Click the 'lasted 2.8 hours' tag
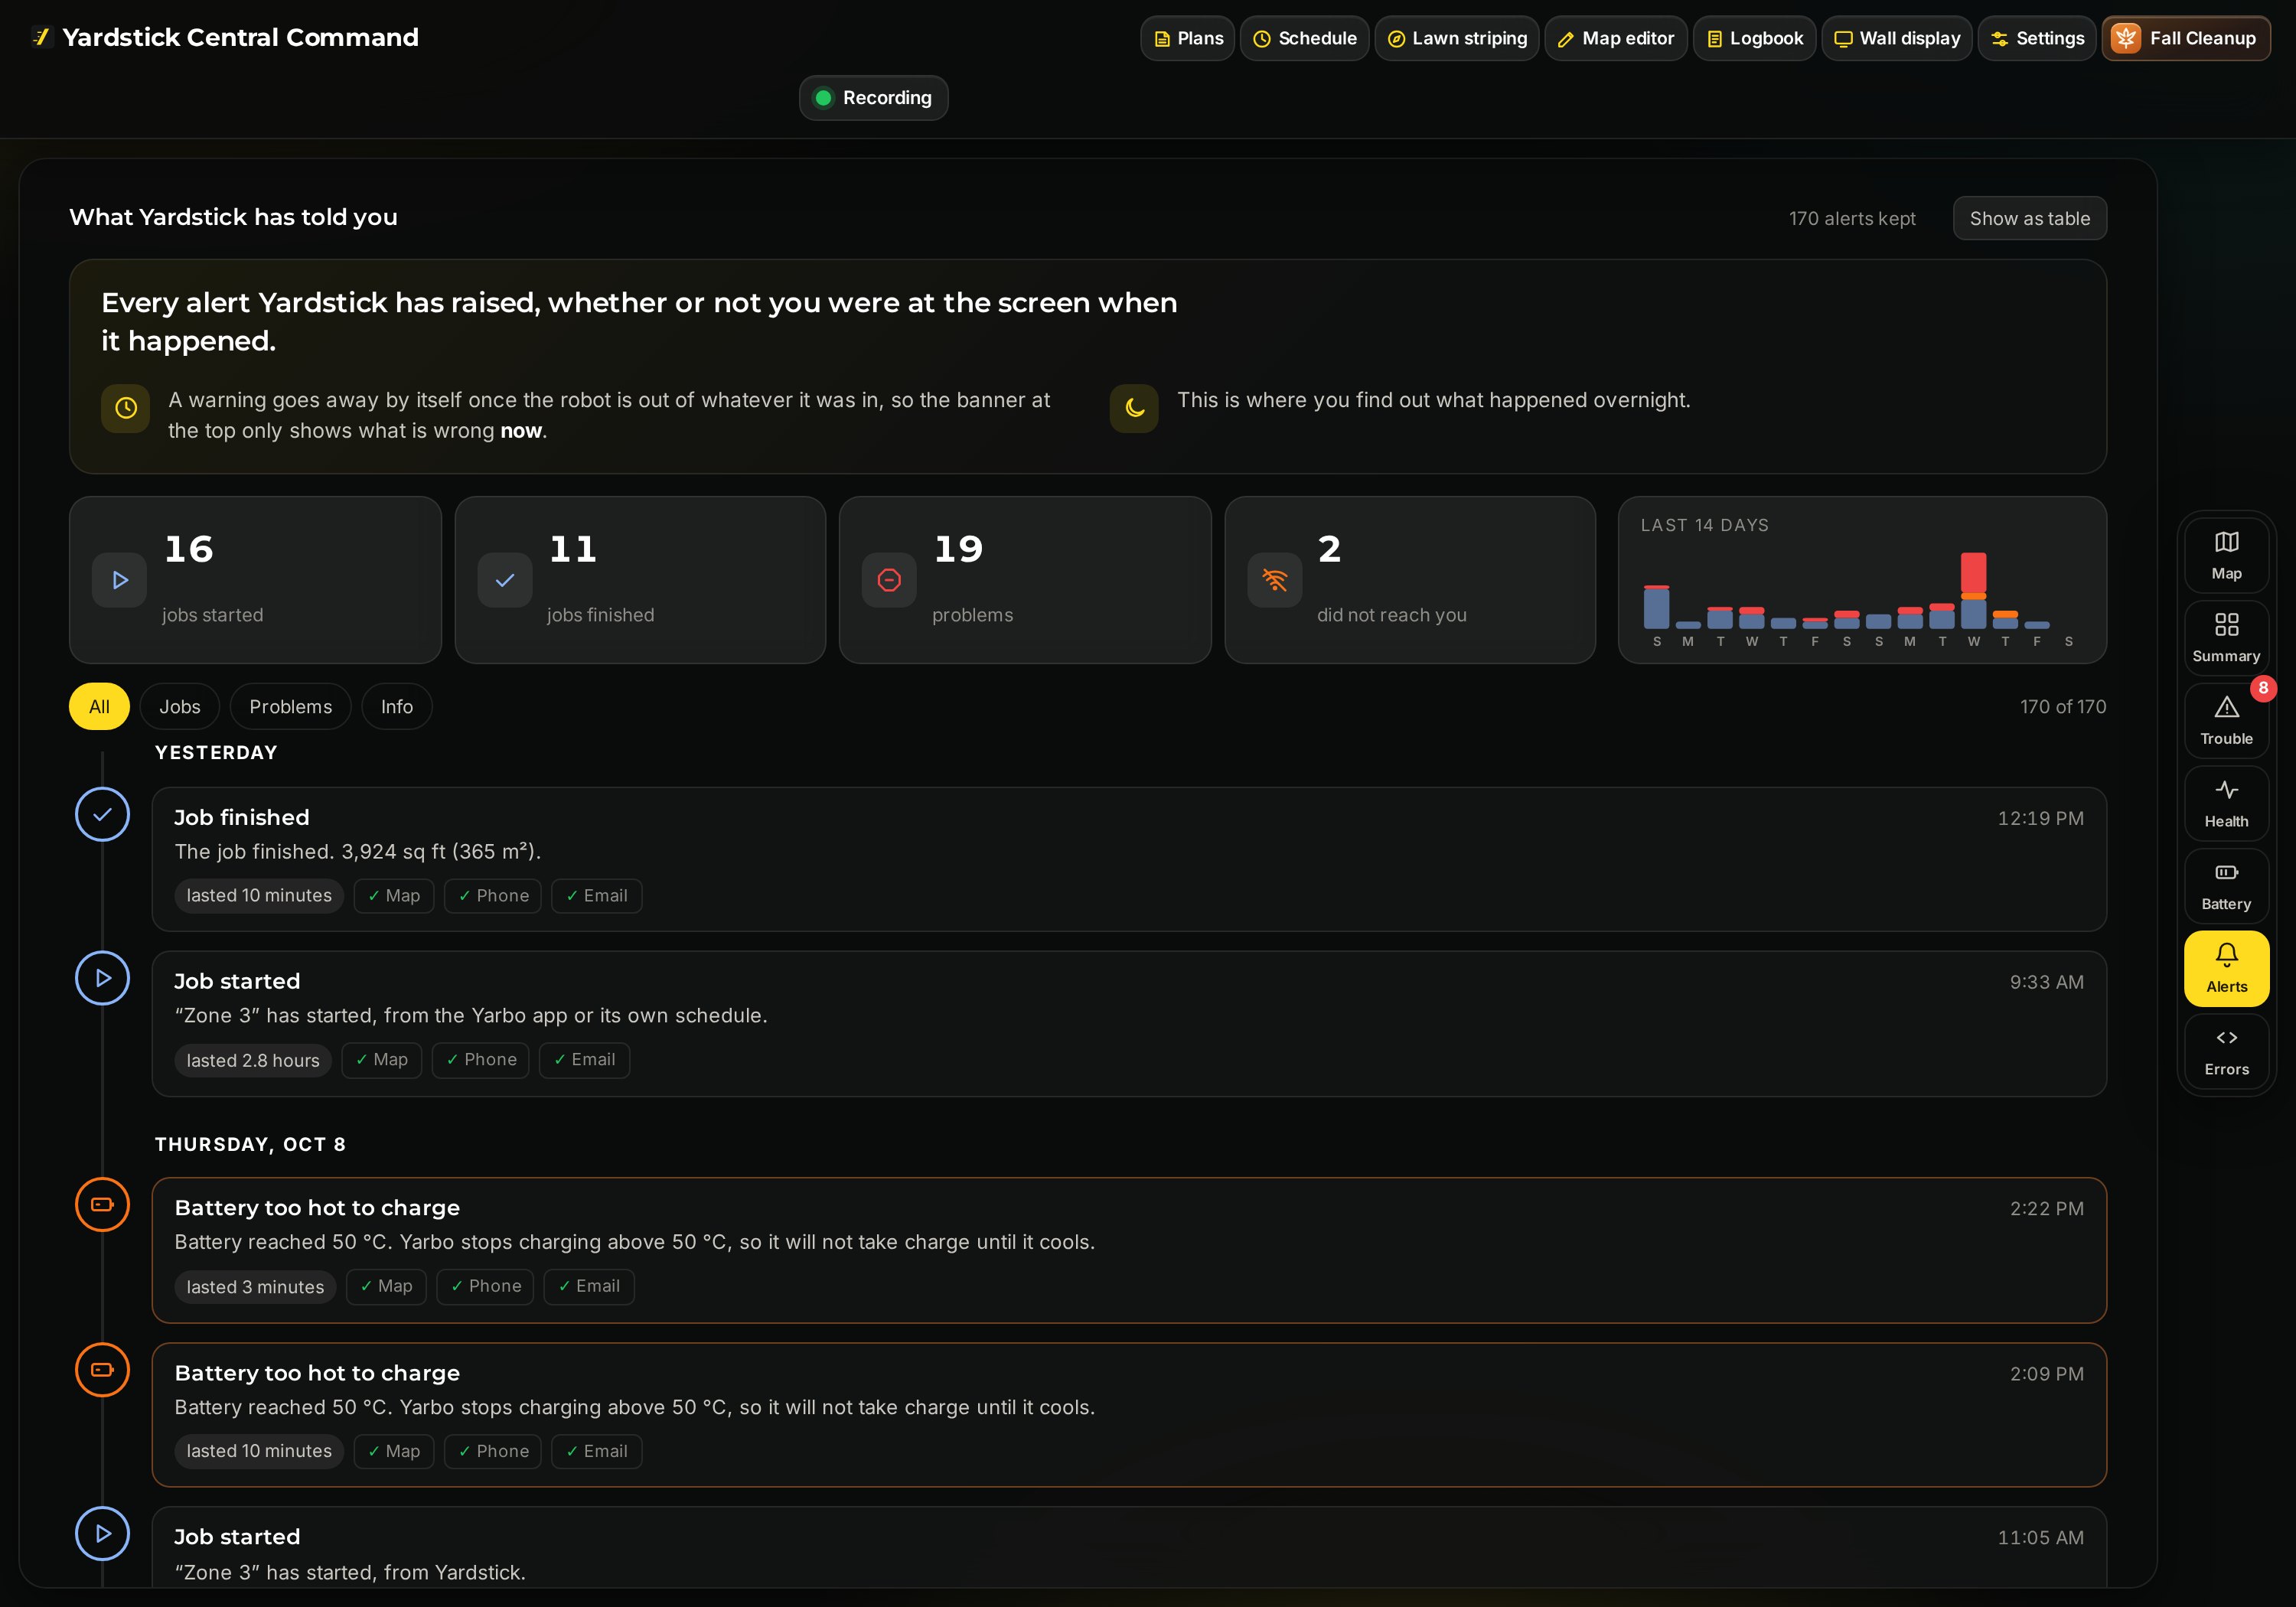 coord(253,1060)
